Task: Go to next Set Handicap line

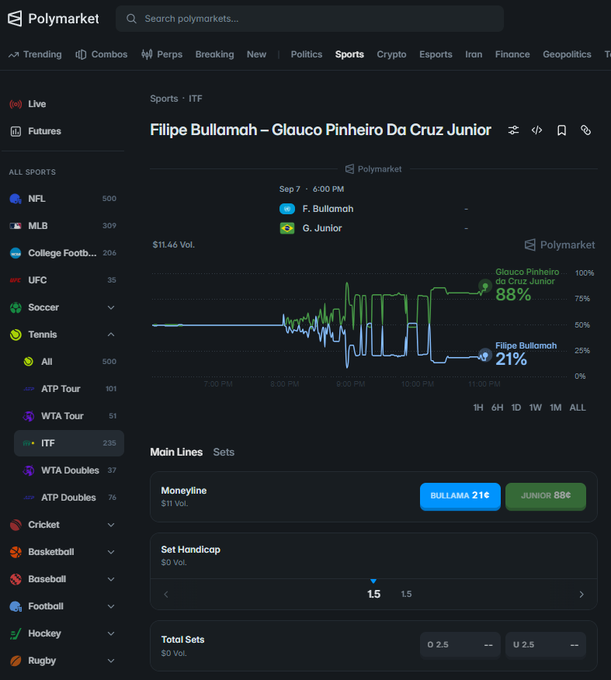Action: click(582, 595)
